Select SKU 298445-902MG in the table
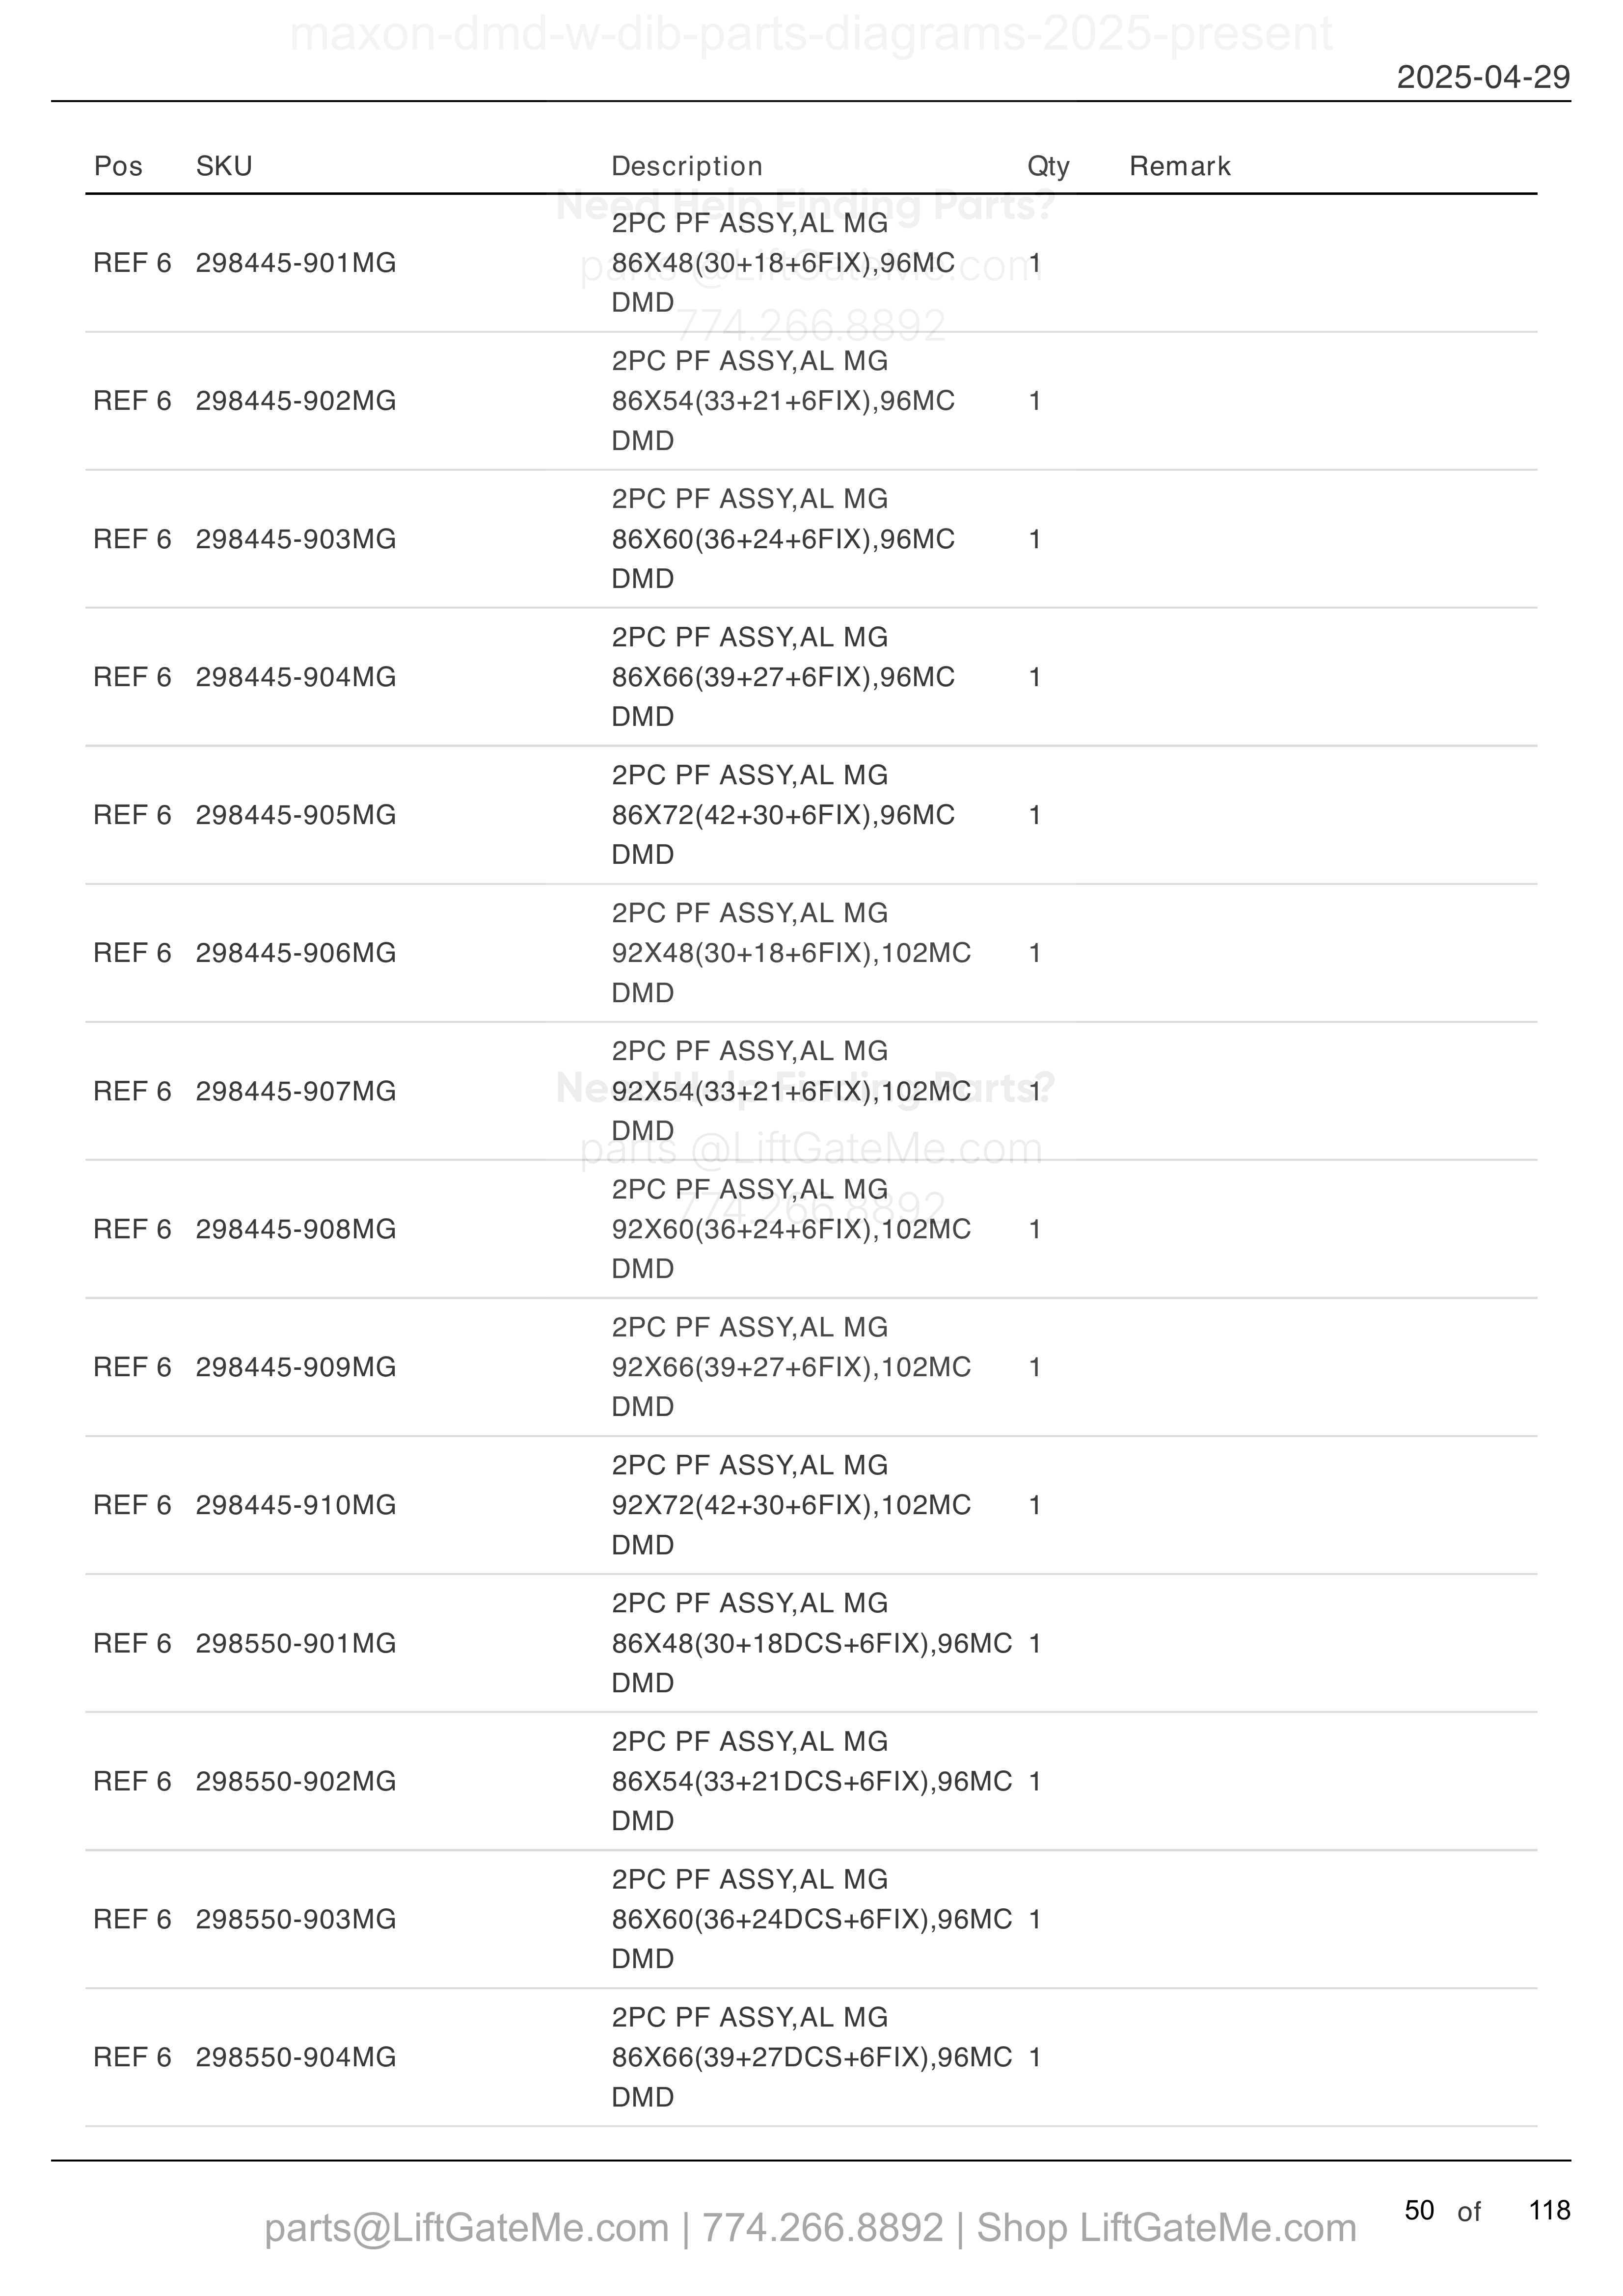1623x2296 pixels. pos(296,401)
